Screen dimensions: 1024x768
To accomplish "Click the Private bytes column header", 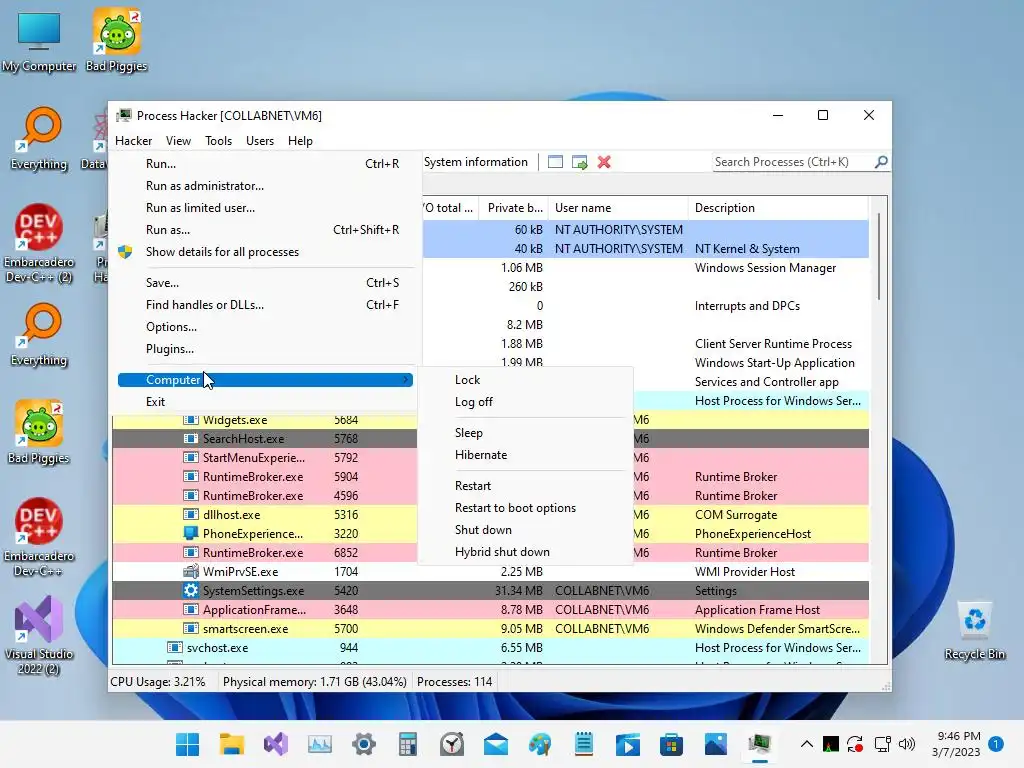I will point(514,208).
